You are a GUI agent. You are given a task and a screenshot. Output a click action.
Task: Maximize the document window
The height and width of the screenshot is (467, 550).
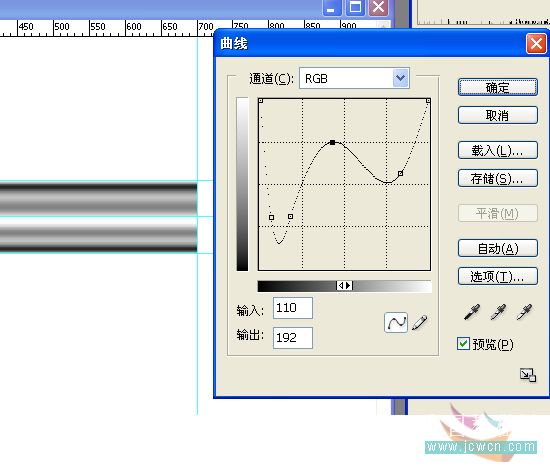pos(355,7)
